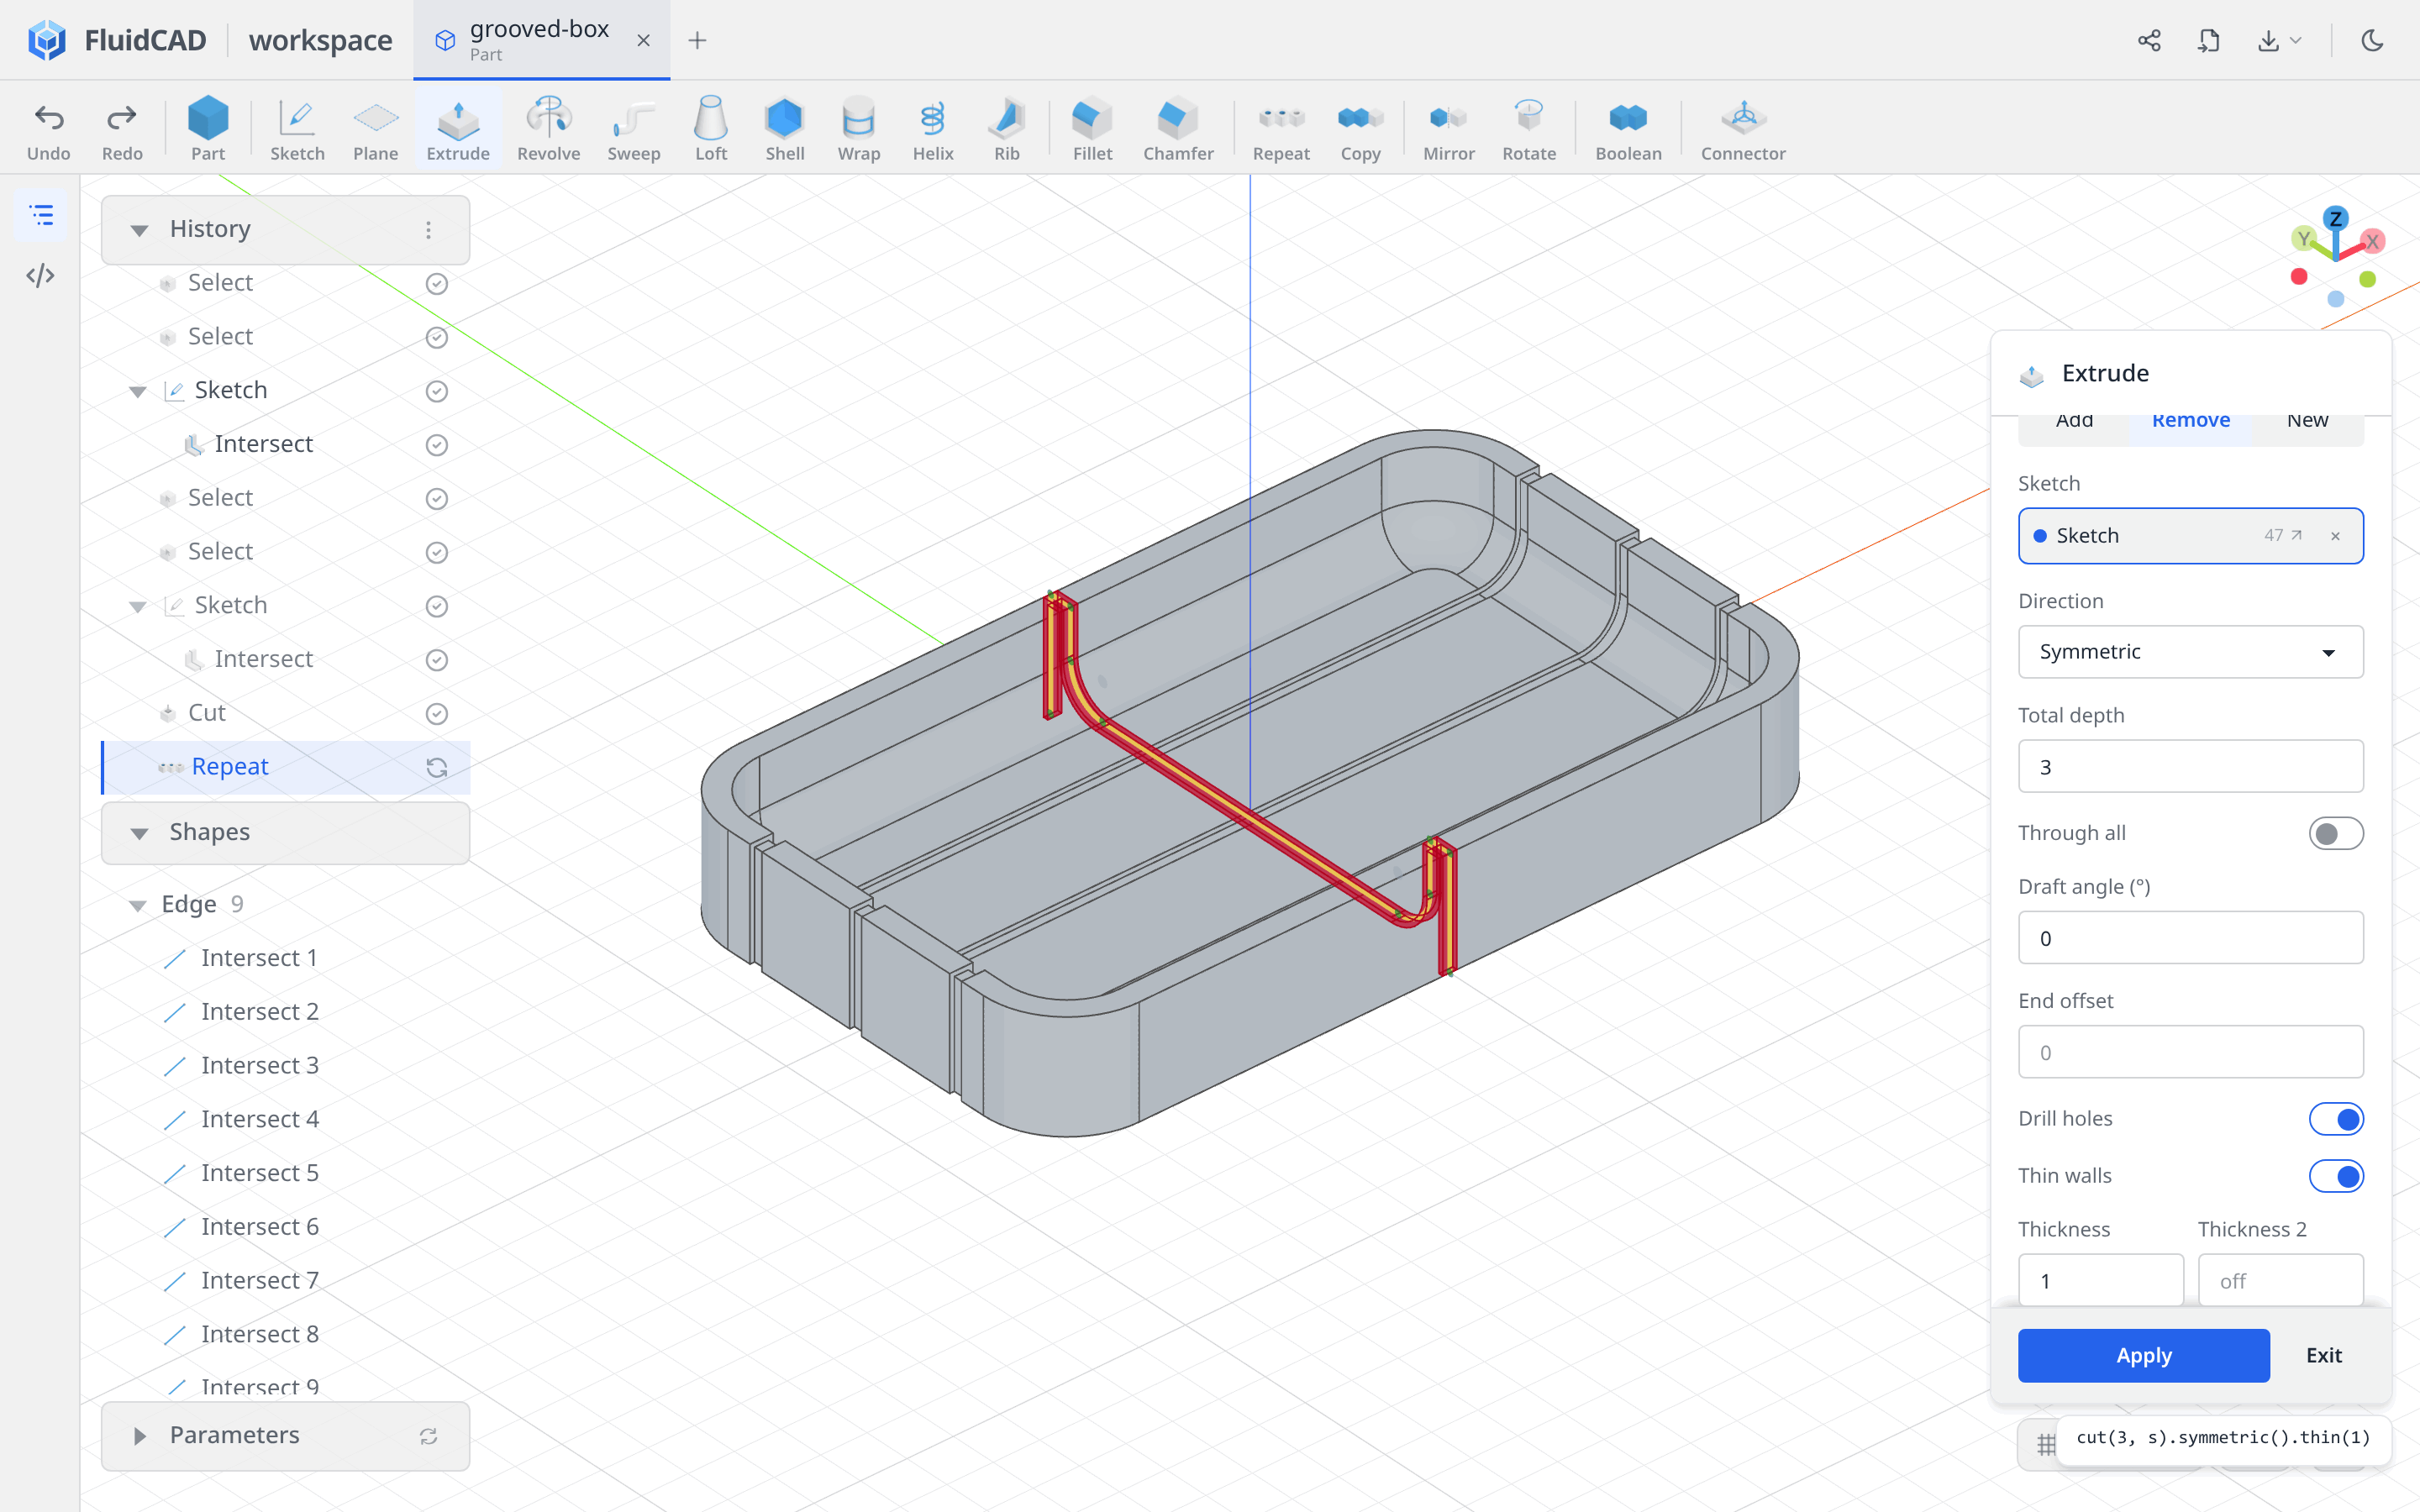This screenshot has height=1512, width=2420.
Task: Select the Boolean tool
Action: tap(1628, 129)
